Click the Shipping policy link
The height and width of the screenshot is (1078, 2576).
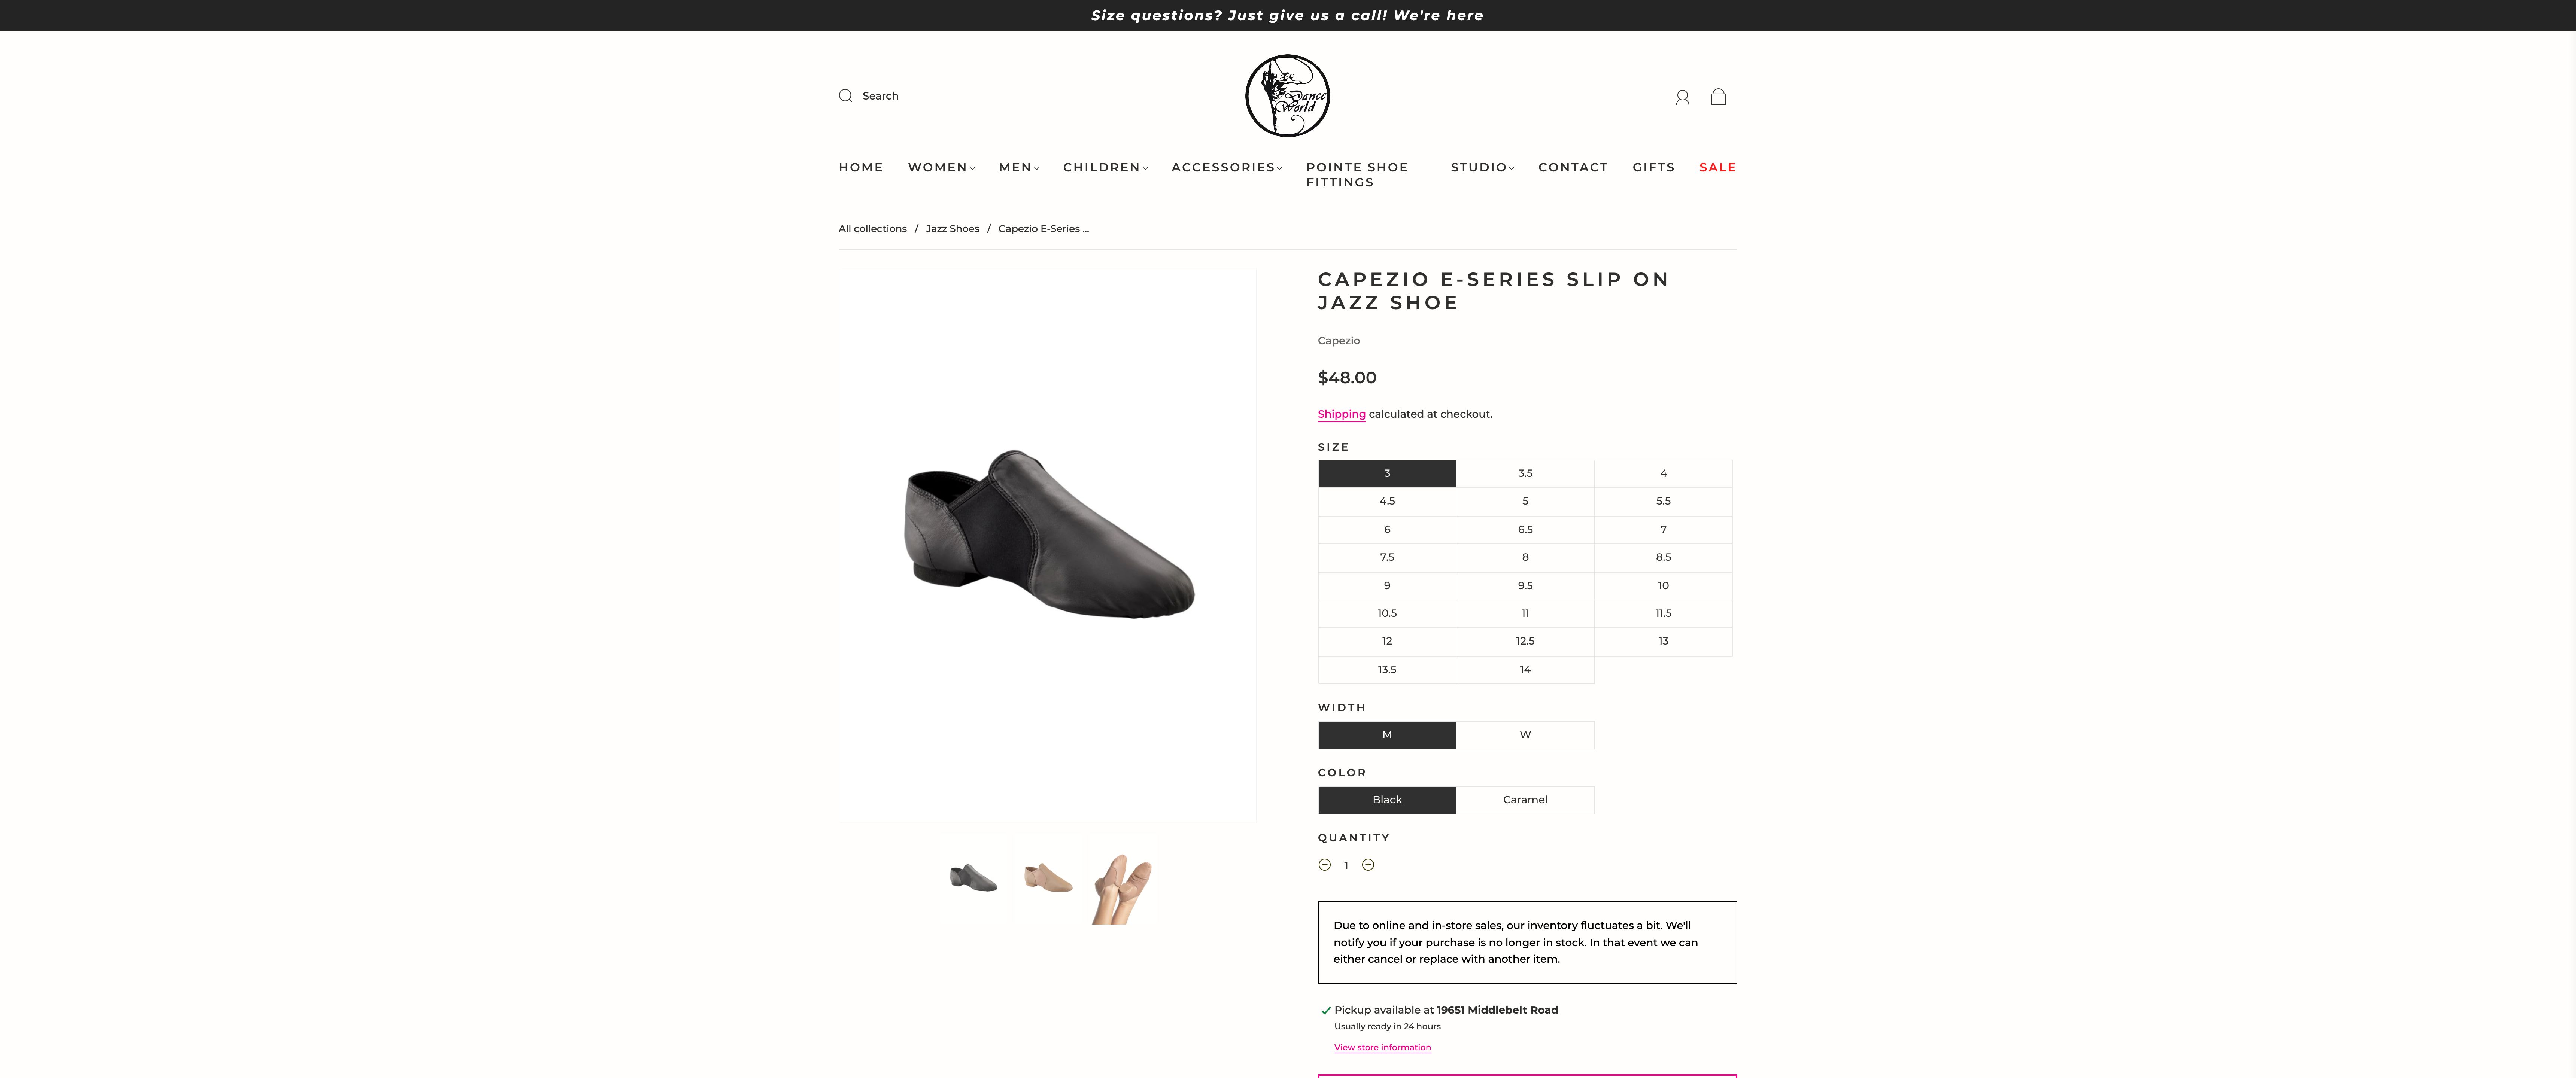[x=1341, y=414]
